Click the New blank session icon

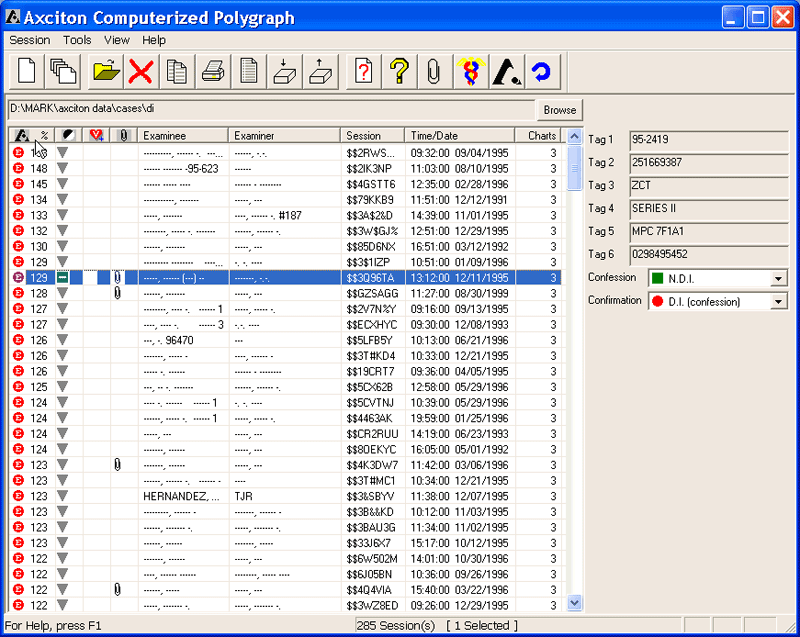pyautogui.click(x=27, y=71)
